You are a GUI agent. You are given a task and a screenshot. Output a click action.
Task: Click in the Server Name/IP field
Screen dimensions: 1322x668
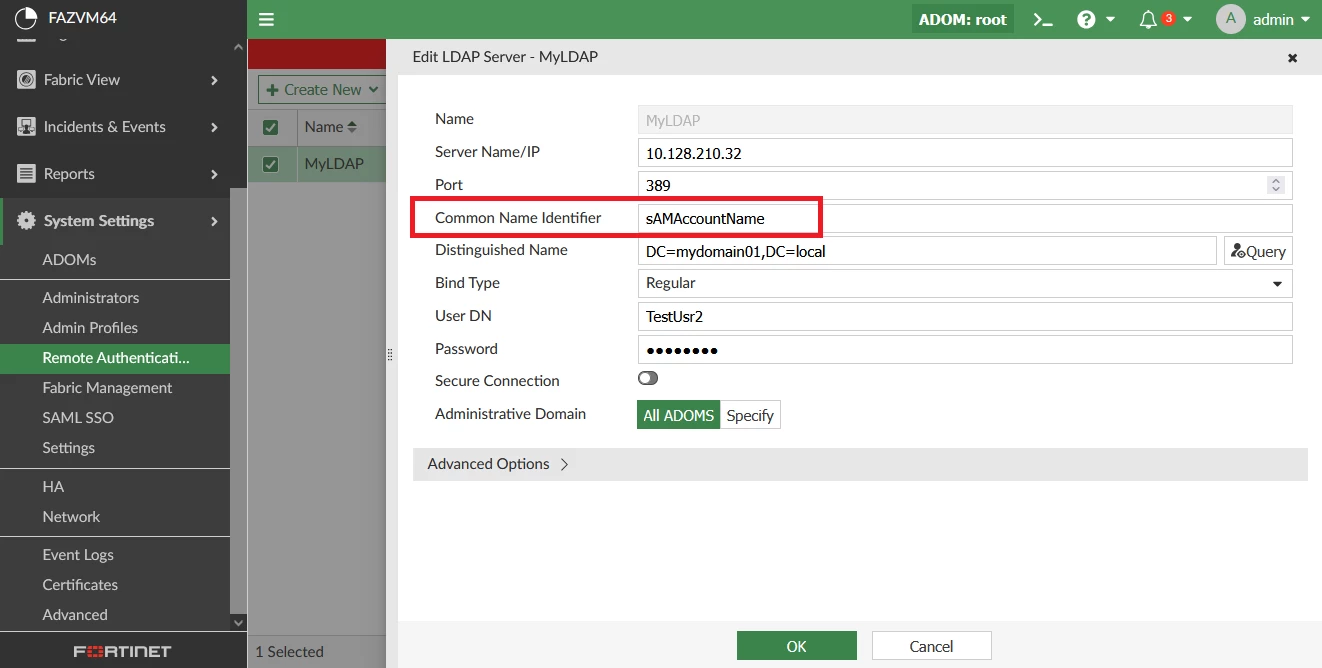pyautogui.click(x=965, y=153)
